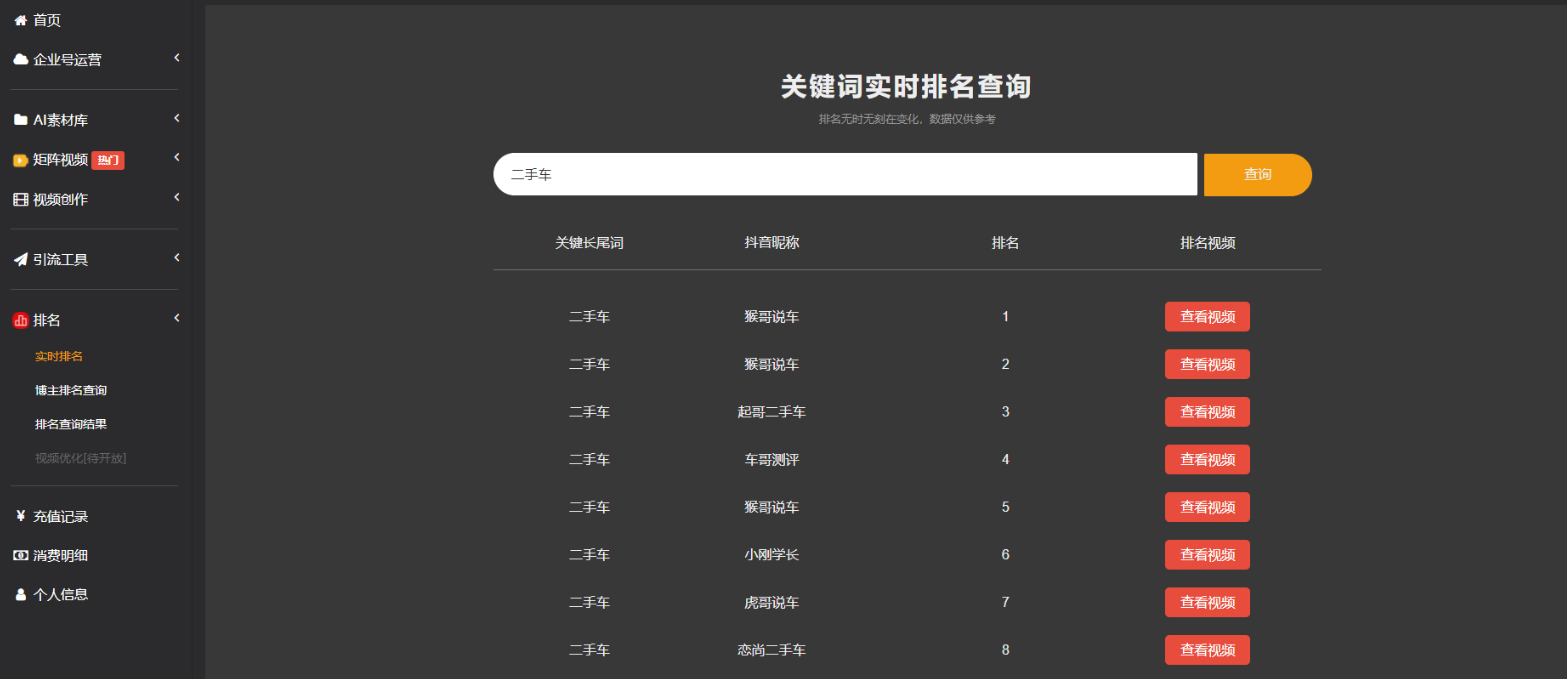
Task: View video for 虎哥说车 rank 7
Action: pyautogui.click(x=1207, y=603)
